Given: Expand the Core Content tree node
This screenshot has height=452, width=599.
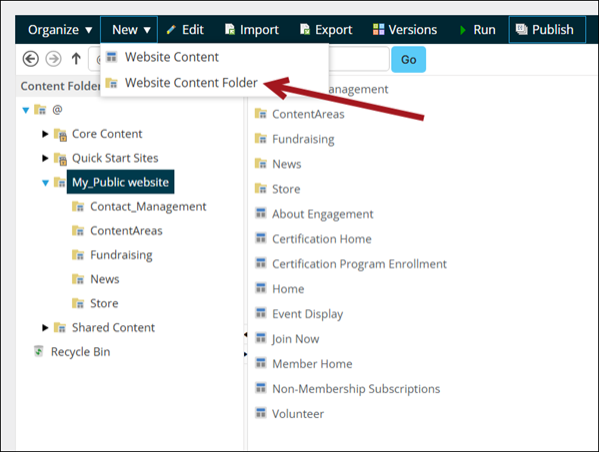Looking at the screenshot, I should click(45, 134).
